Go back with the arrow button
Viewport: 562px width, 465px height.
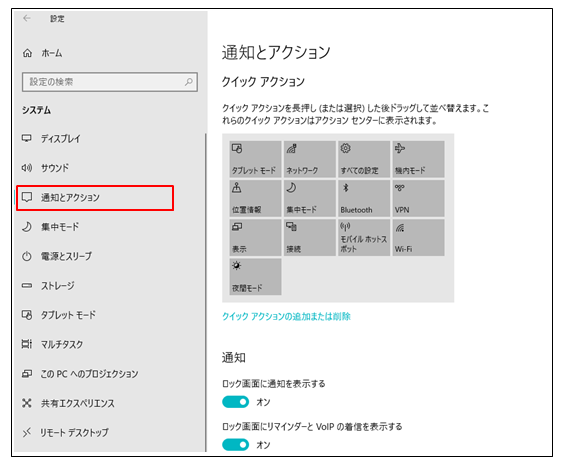(x=27, y=18)
